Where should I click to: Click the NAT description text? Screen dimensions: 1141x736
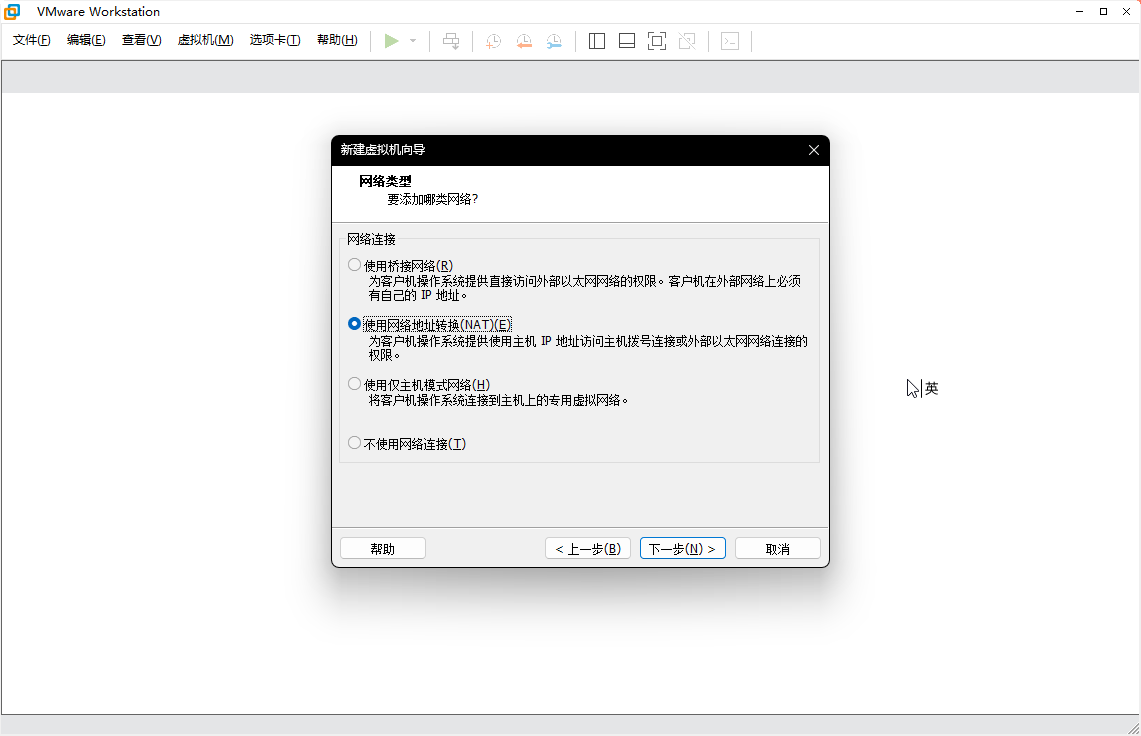[588, 348]
